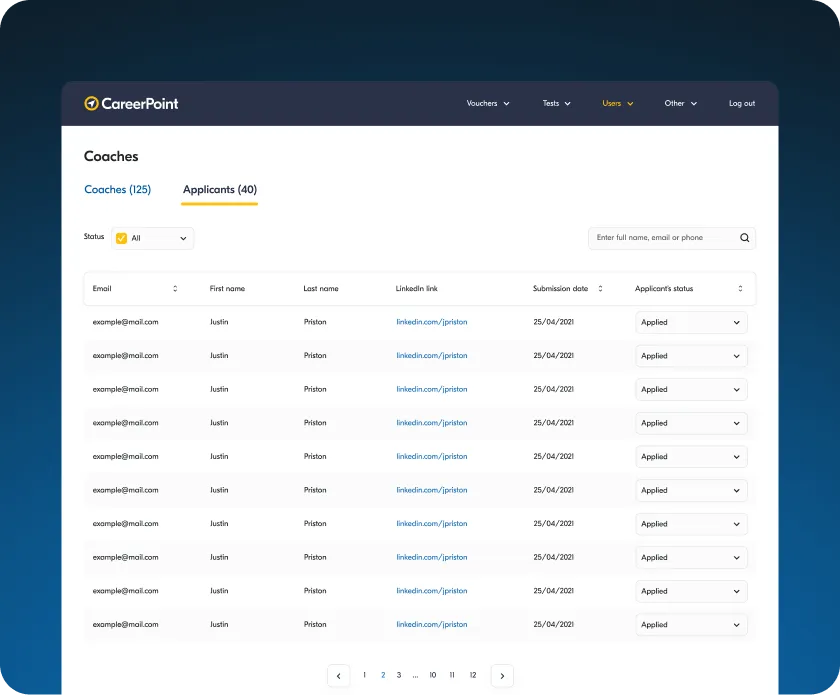Jump to pagination page 3
The width and height of the screenshot is (840, 695).
click(399, 675)
